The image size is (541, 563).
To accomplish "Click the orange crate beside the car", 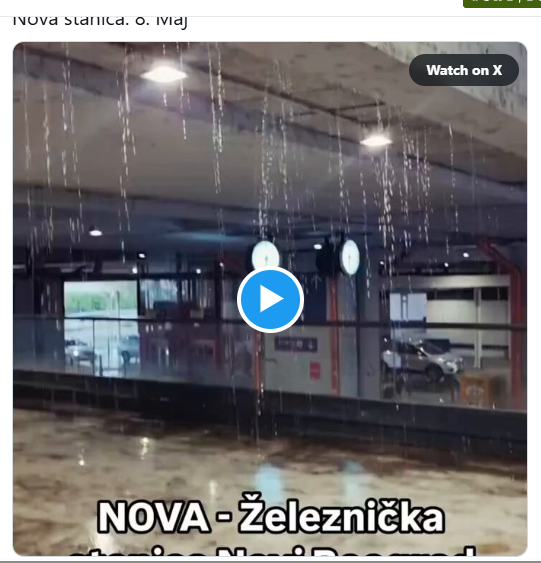I will pyautogui.click(x=475, y=391).
